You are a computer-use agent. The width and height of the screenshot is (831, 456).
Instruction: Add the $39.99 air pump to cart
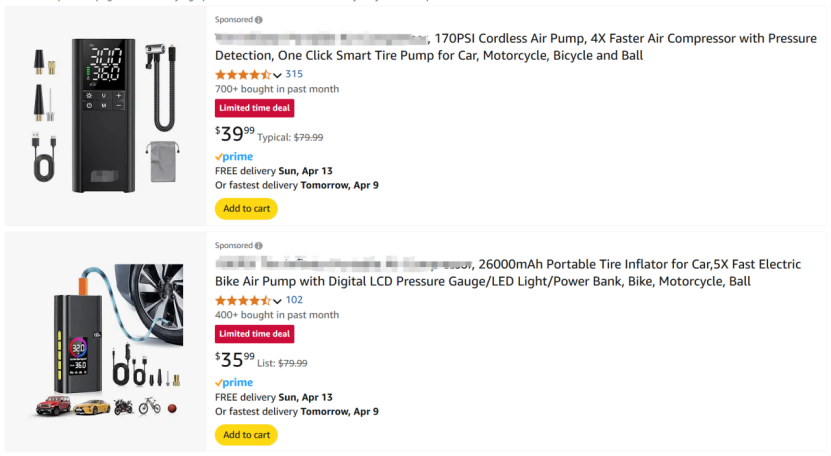click(246, 208)
